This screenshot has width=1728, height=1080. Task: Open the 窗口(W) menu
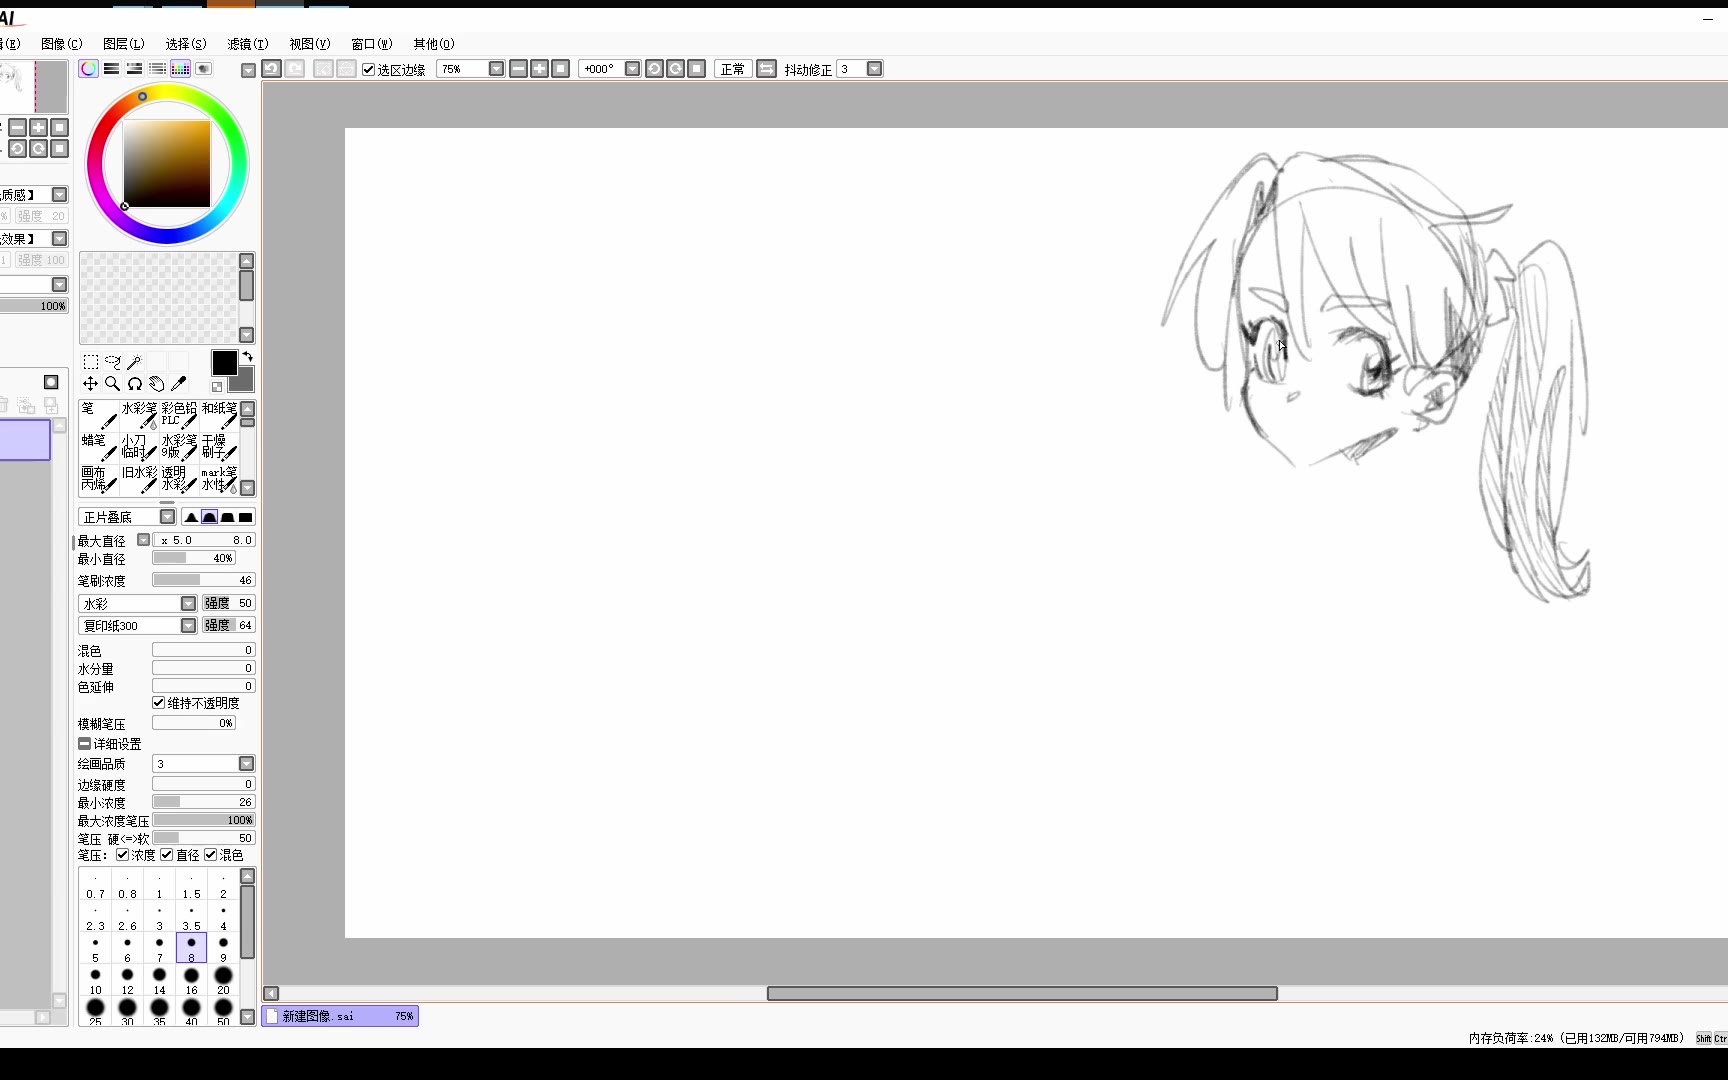[371, 44]
